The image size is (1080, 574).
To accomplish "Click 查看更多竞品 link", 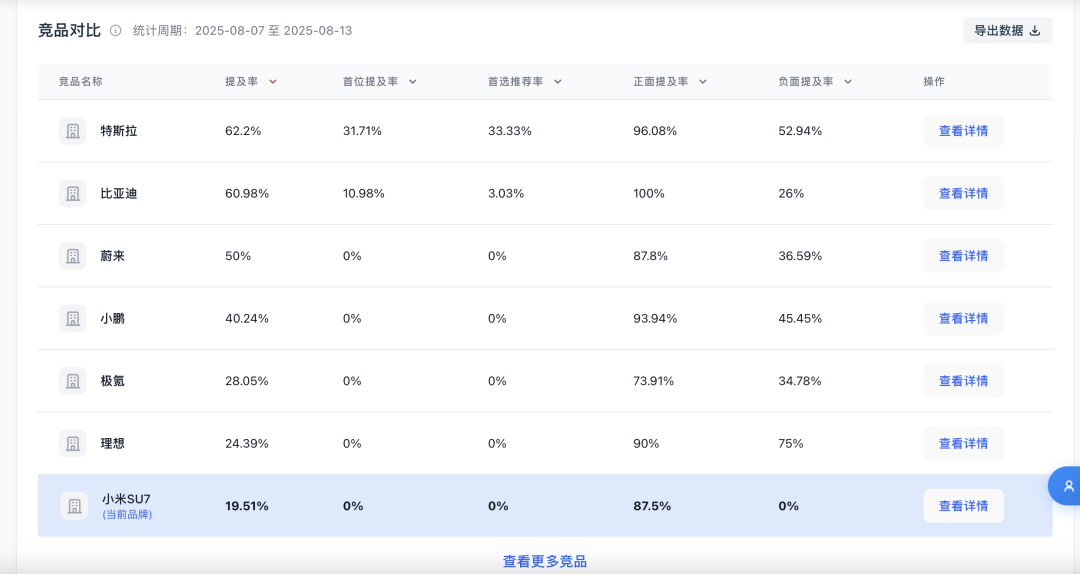I will (545, 562).
